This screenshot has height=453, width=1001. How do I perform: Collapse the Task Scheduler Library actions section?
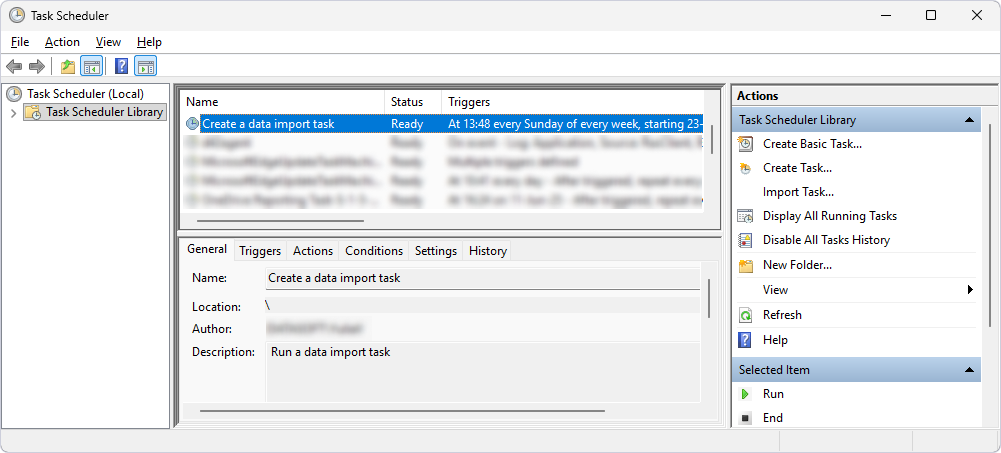click(x=968, y=120)
